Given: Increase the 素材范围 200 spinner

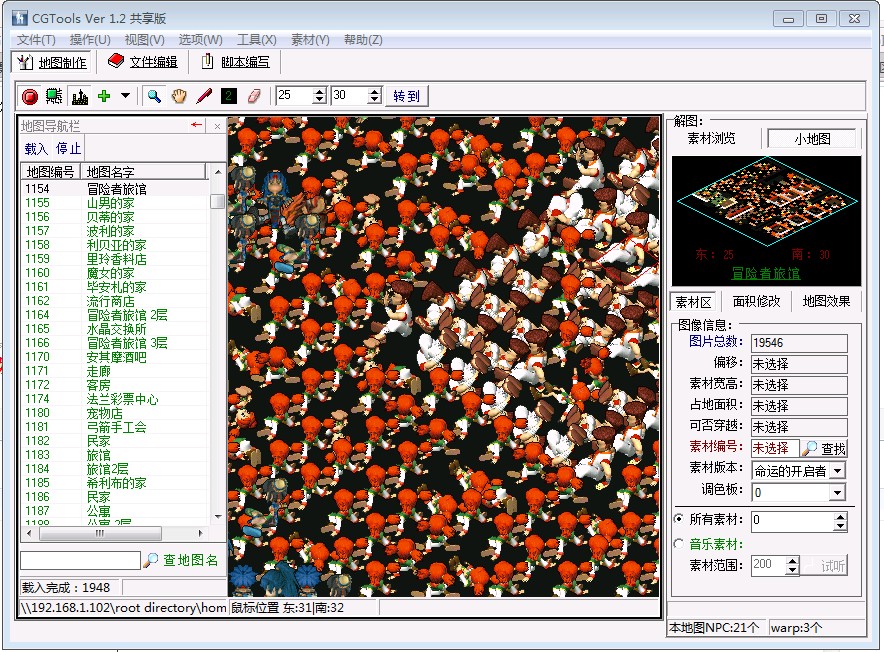Looking at the screenshot, I should (x=792, y=561).
